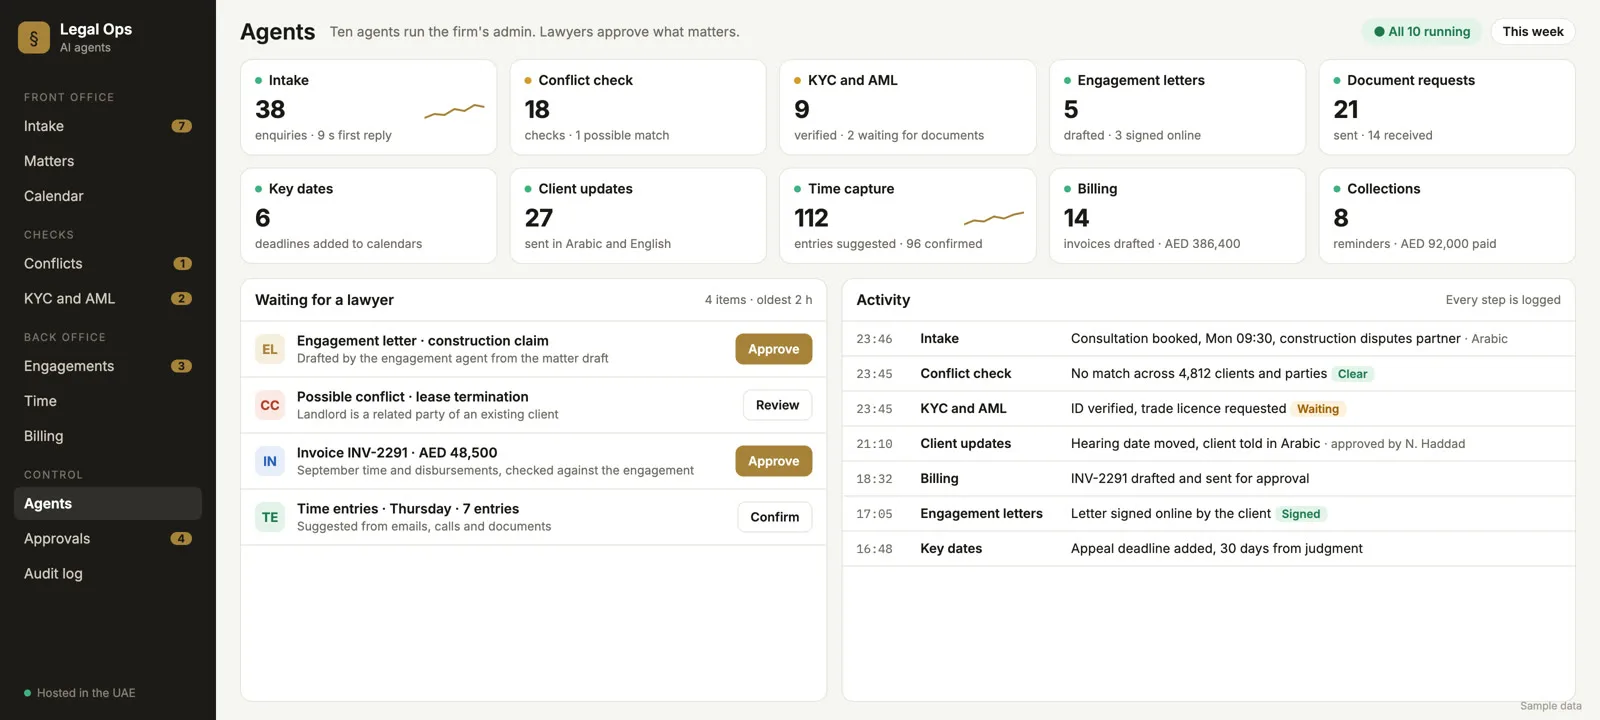
Task: Click '4 items · oldest 2 h' text
Action: coord(758,300)
